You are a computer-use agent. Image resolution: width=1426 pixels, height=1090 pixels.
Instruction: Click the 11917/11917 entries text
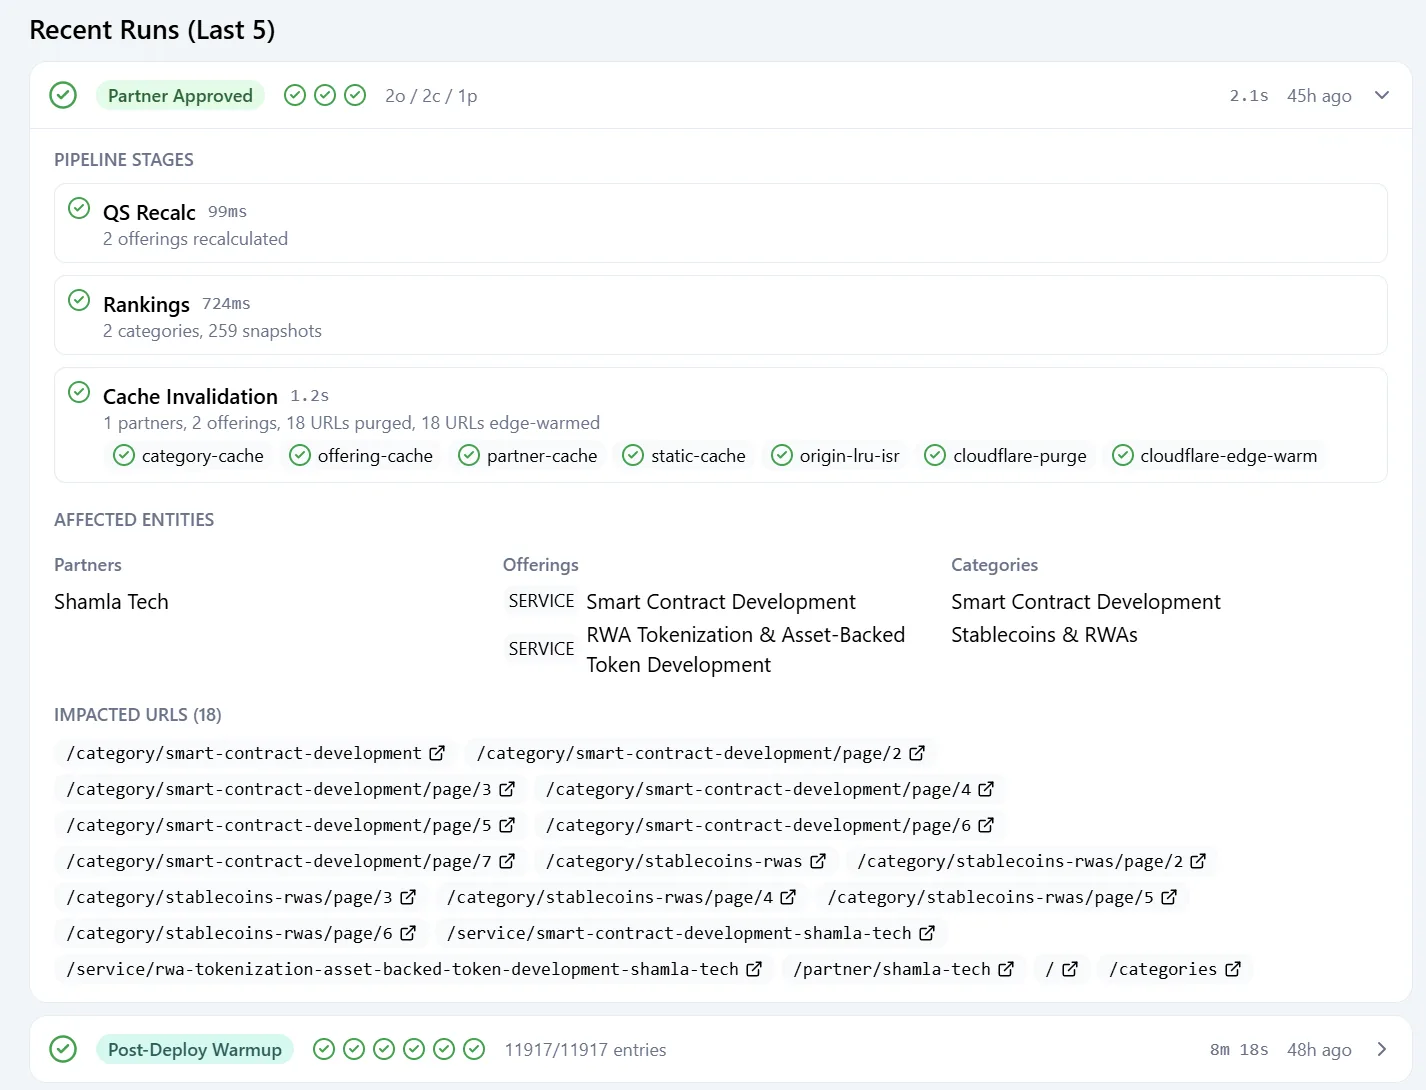click(x=585, y=1049)
